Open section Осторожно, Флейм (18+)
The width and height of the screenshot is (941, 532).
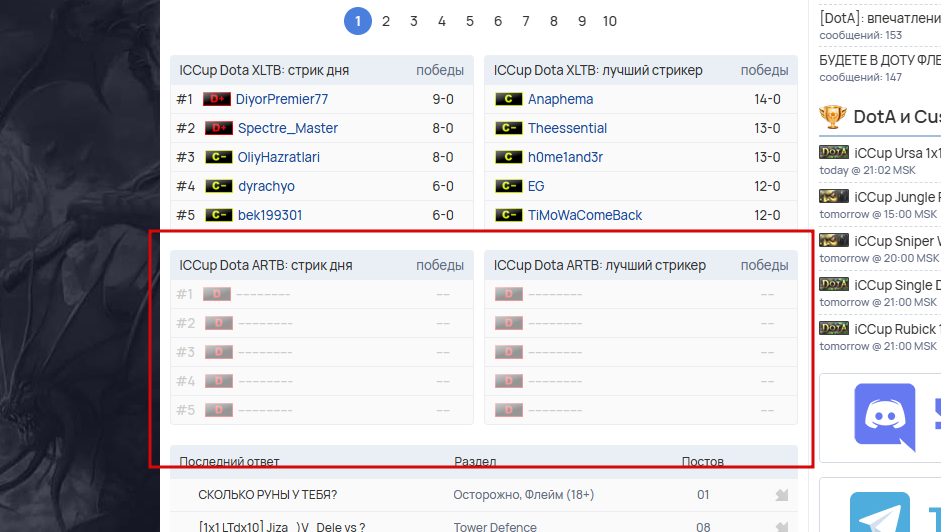(523, 495)
